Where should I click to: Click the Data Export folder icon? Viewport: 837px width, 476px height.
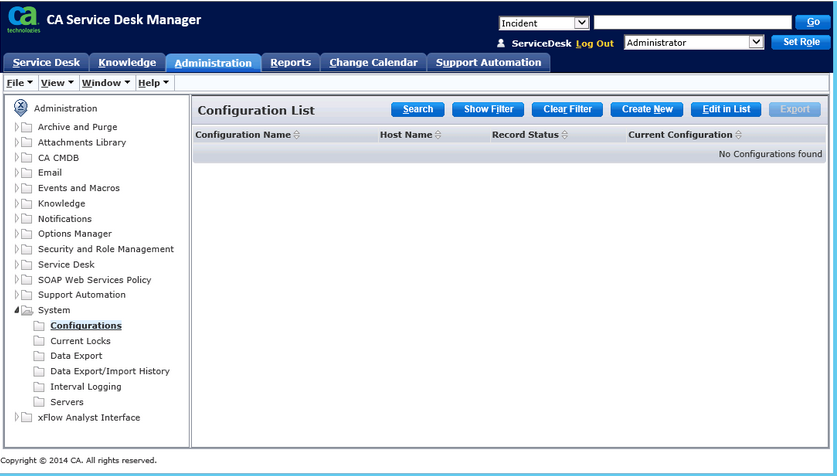click(39, 356)
